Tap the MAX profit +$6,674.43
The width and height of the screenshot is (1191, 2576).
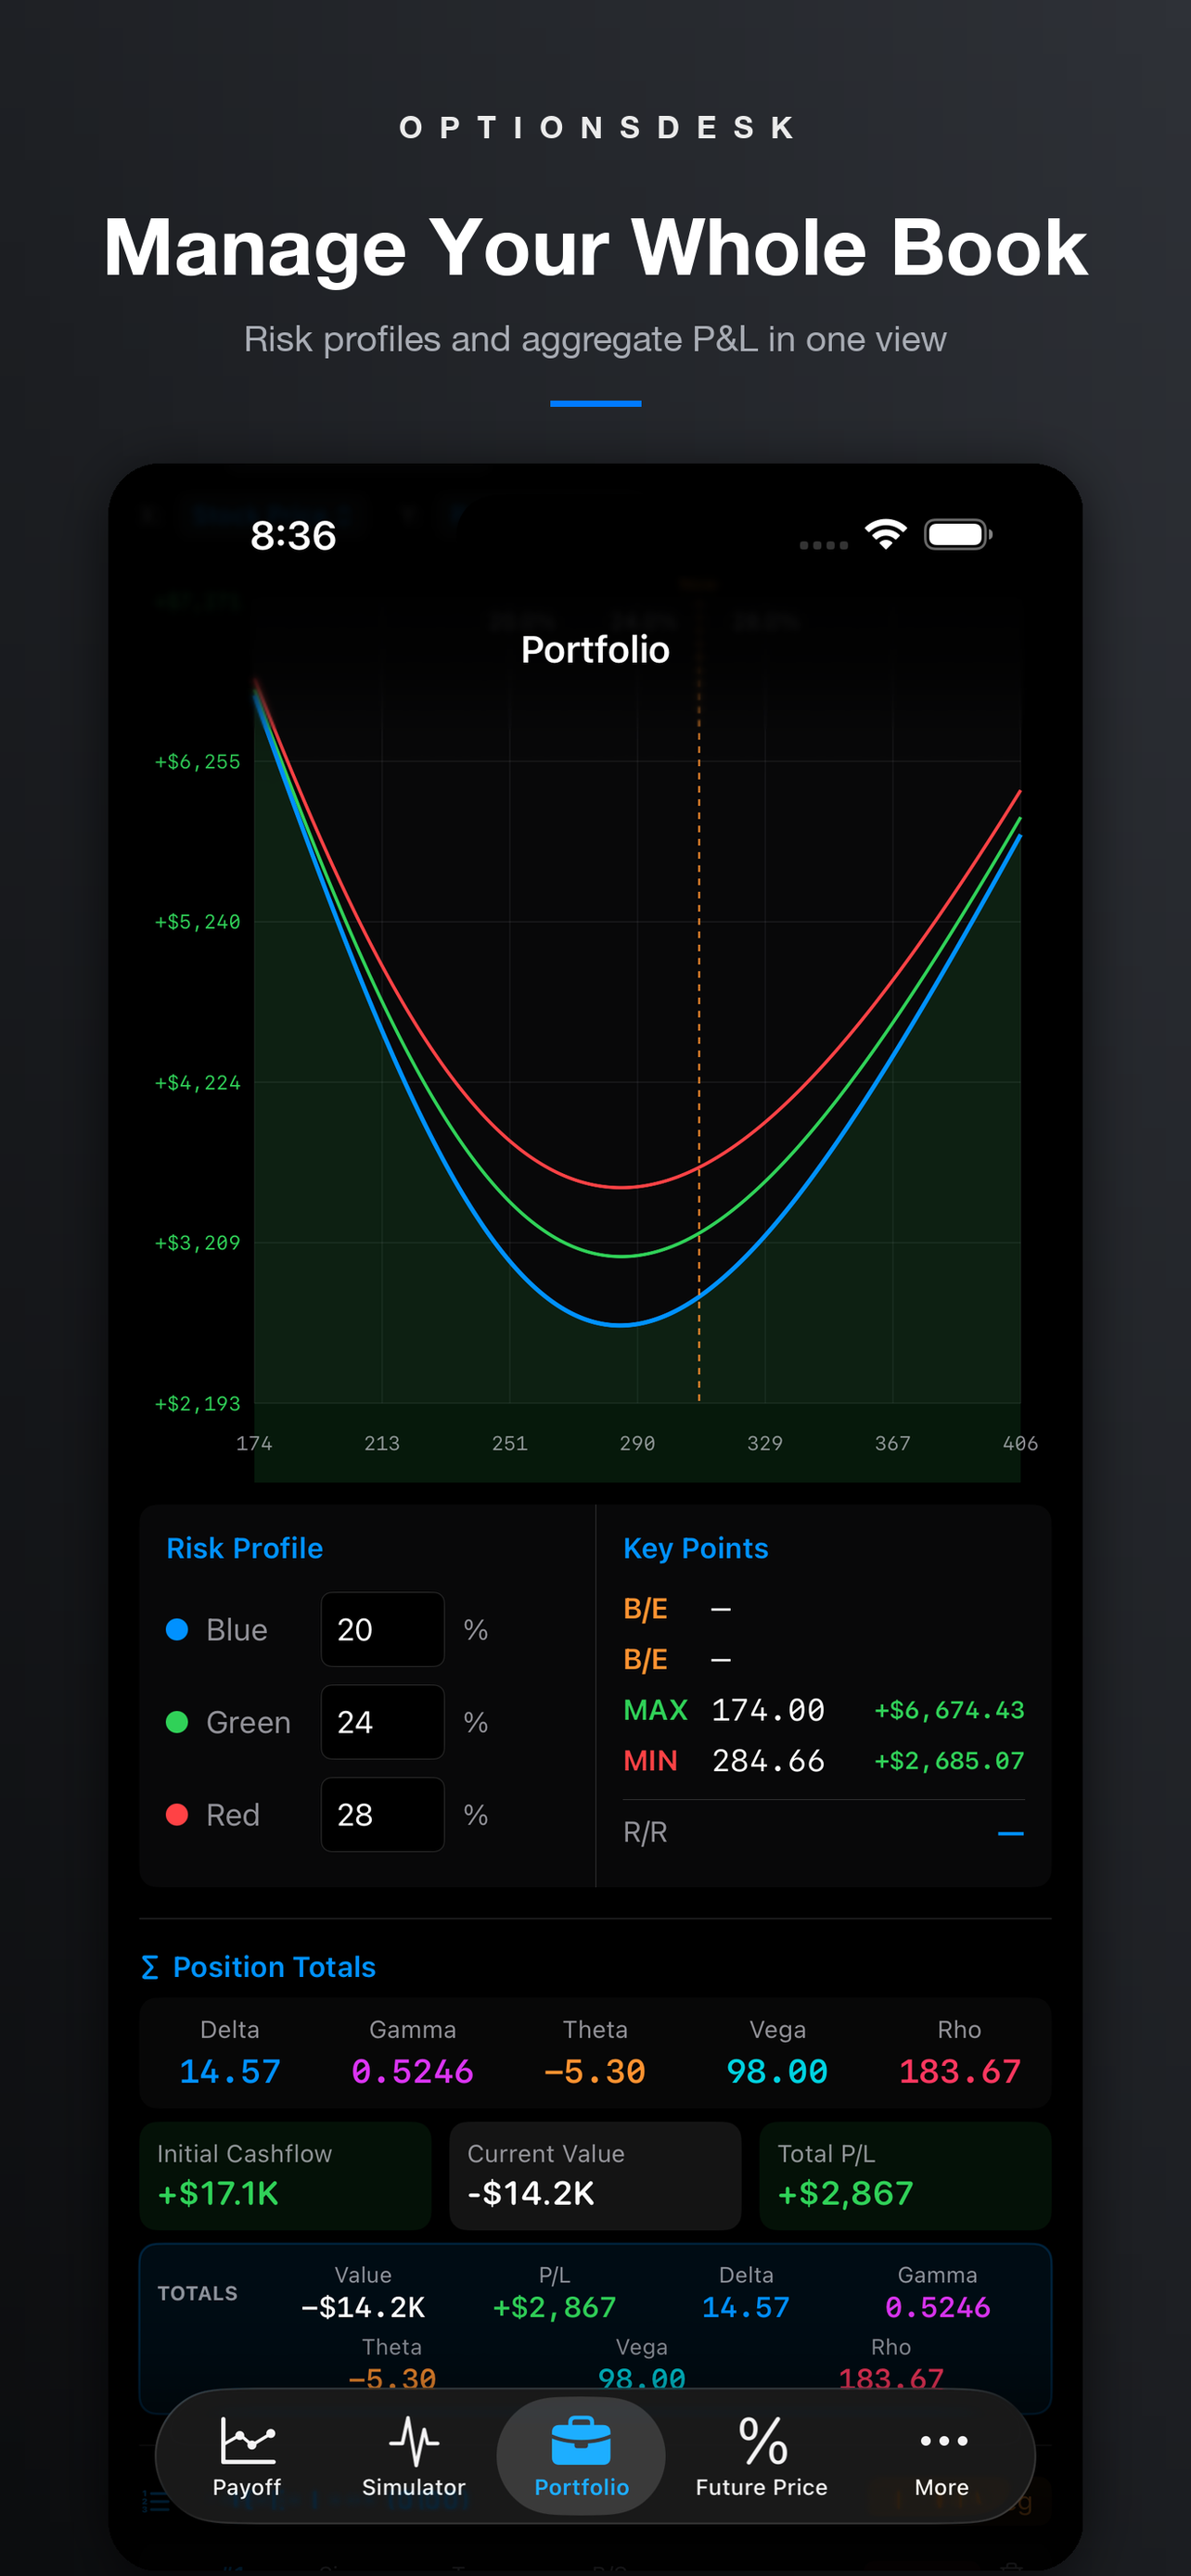click(949, 1710)
